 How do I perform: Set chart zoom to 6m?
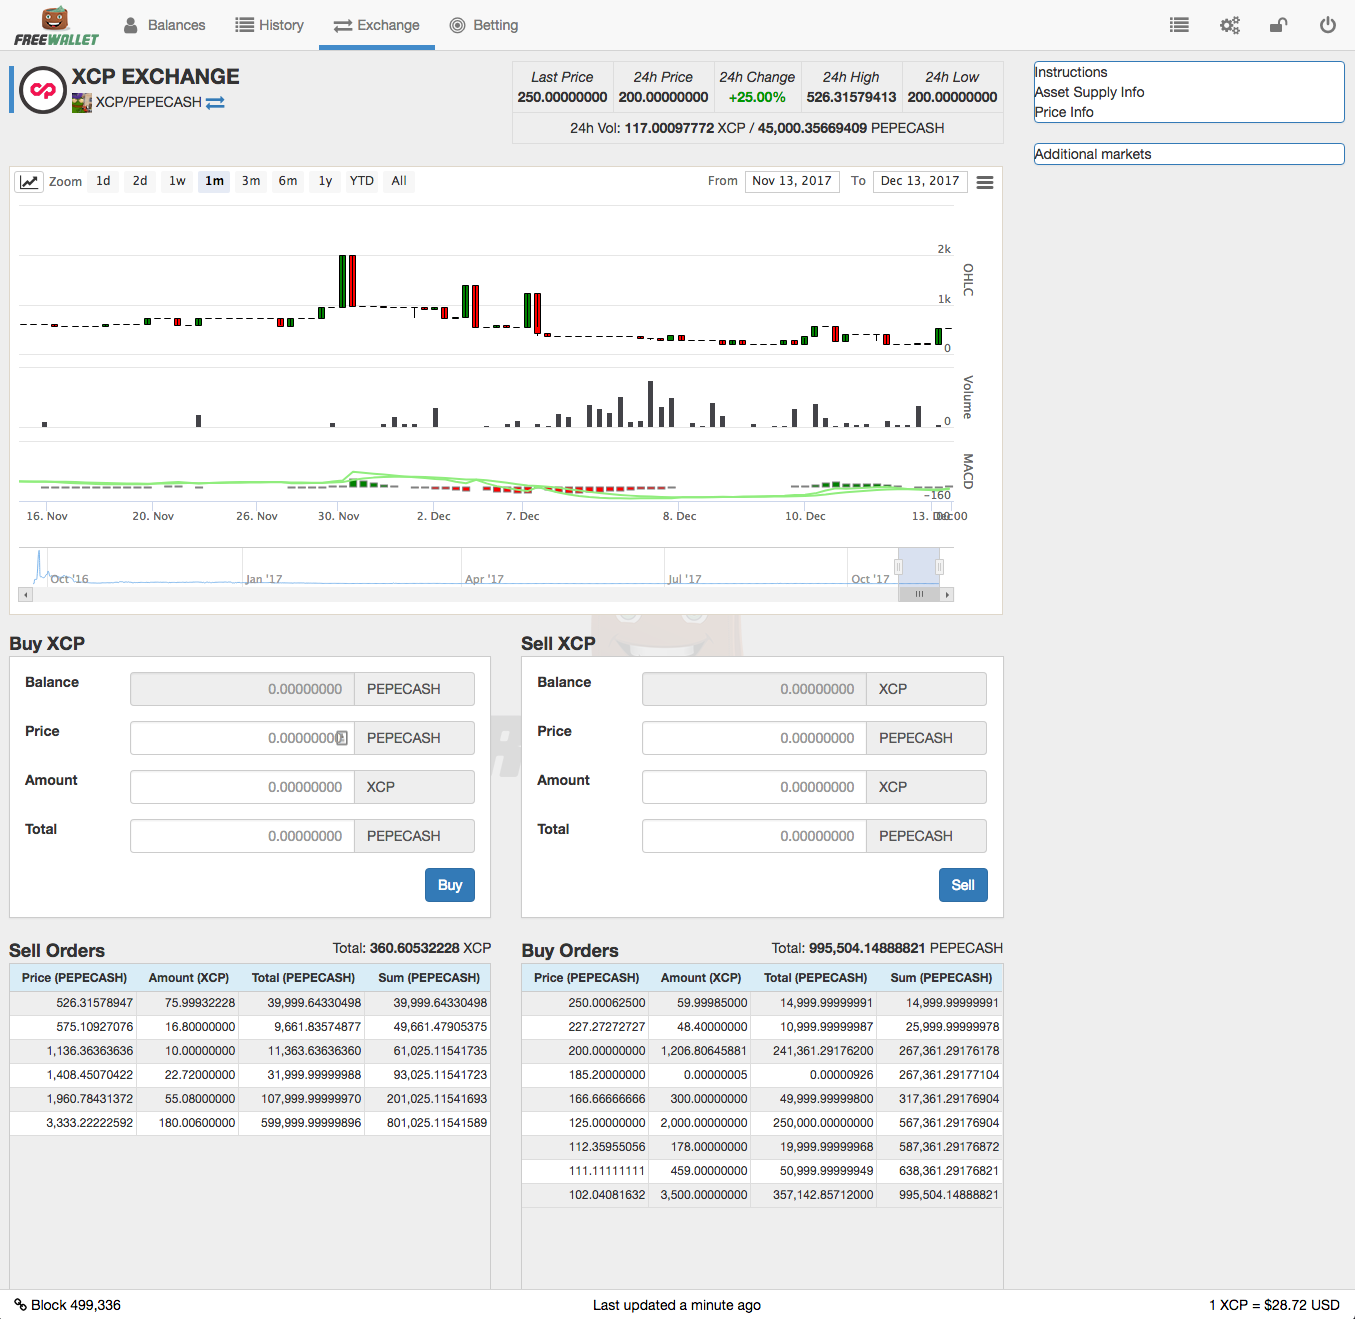tap(288, 181)
